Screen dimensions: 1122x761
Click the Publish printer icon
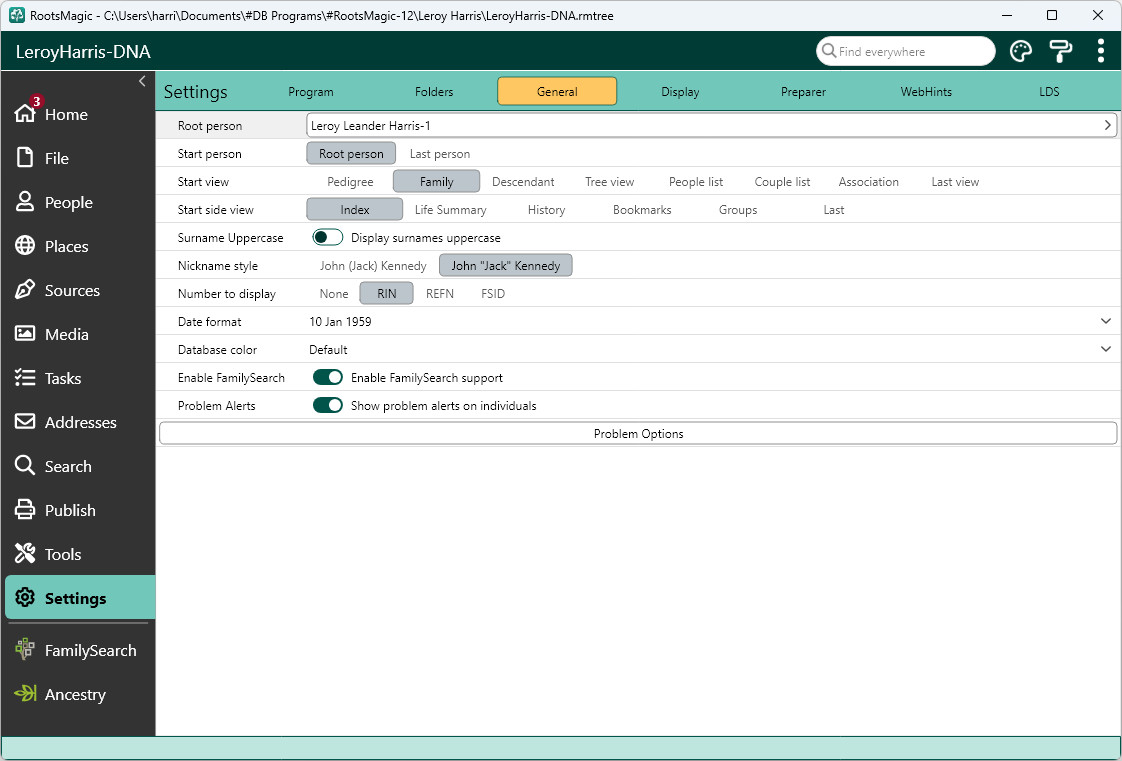(x=25, y=509)
